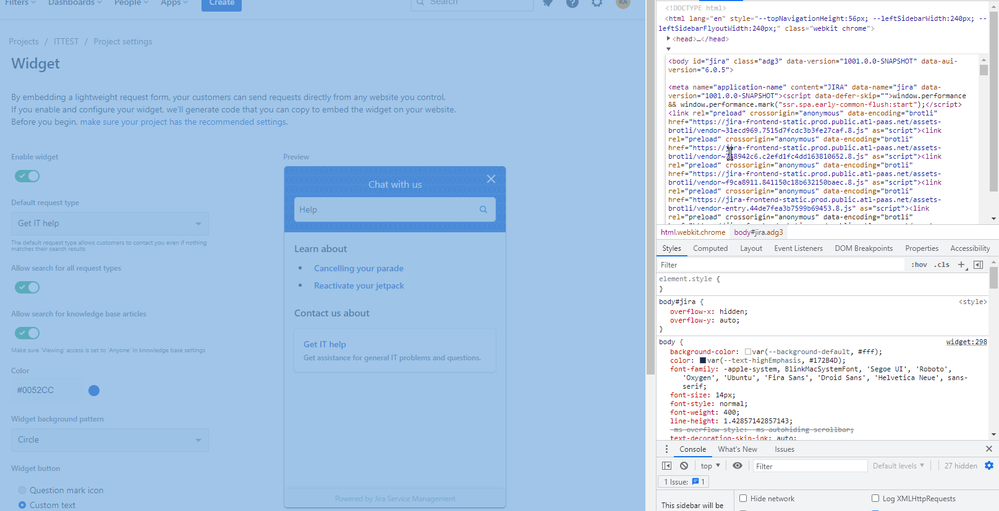Image resolution: width=999 pixels, height=511 pixels.
Task: Click the new style rule plus icon
Action: (x=961, y=264)
